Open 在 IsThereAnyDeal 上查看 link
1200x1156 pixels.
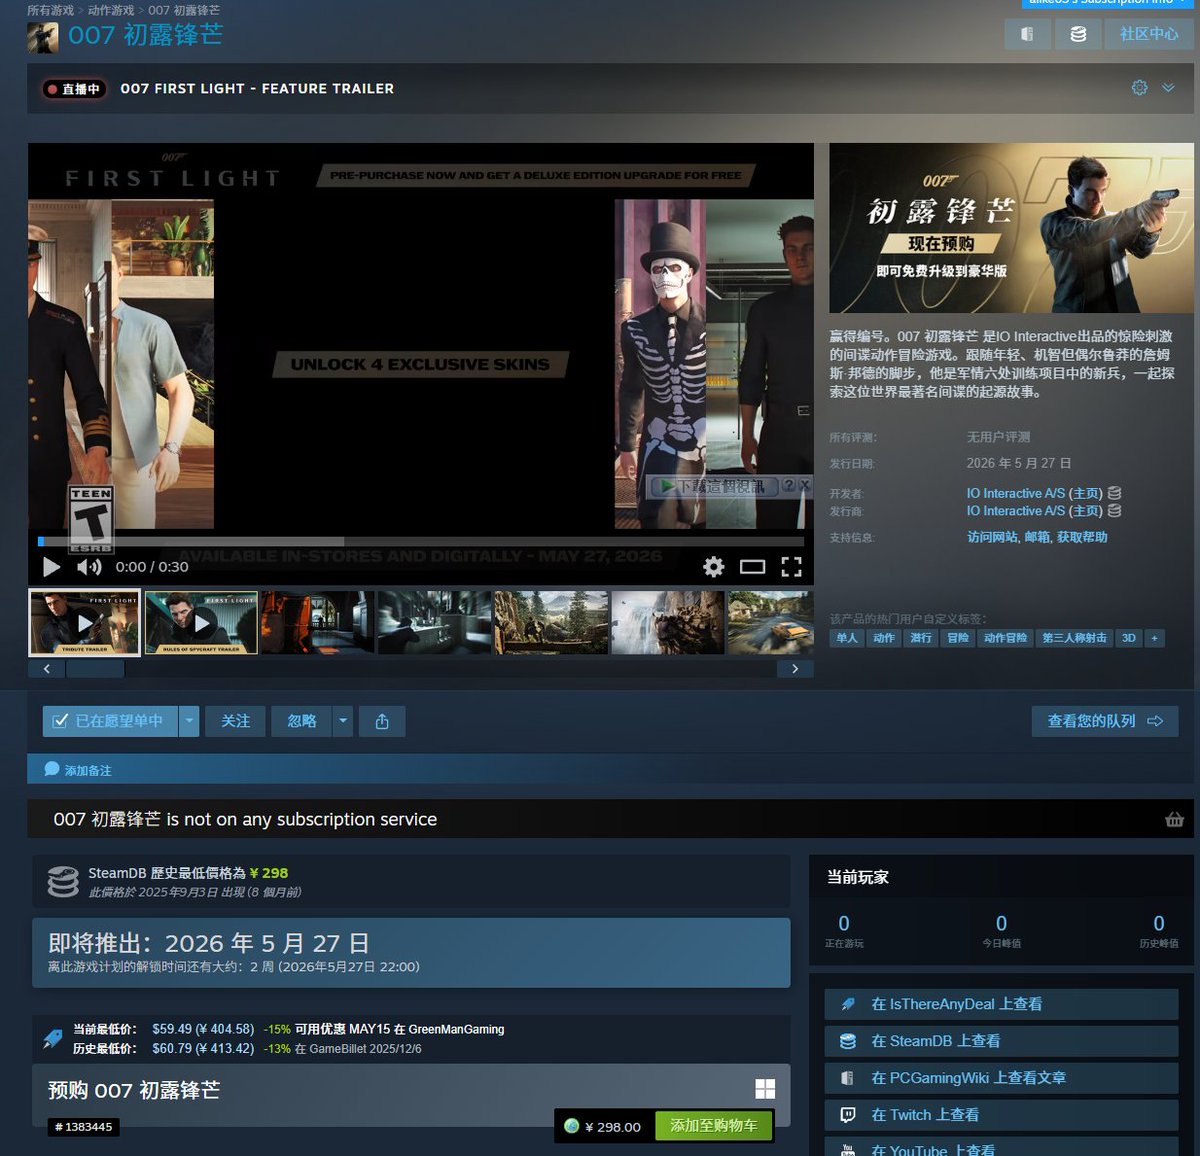pyautogui.click(x=1001, y=1004)
